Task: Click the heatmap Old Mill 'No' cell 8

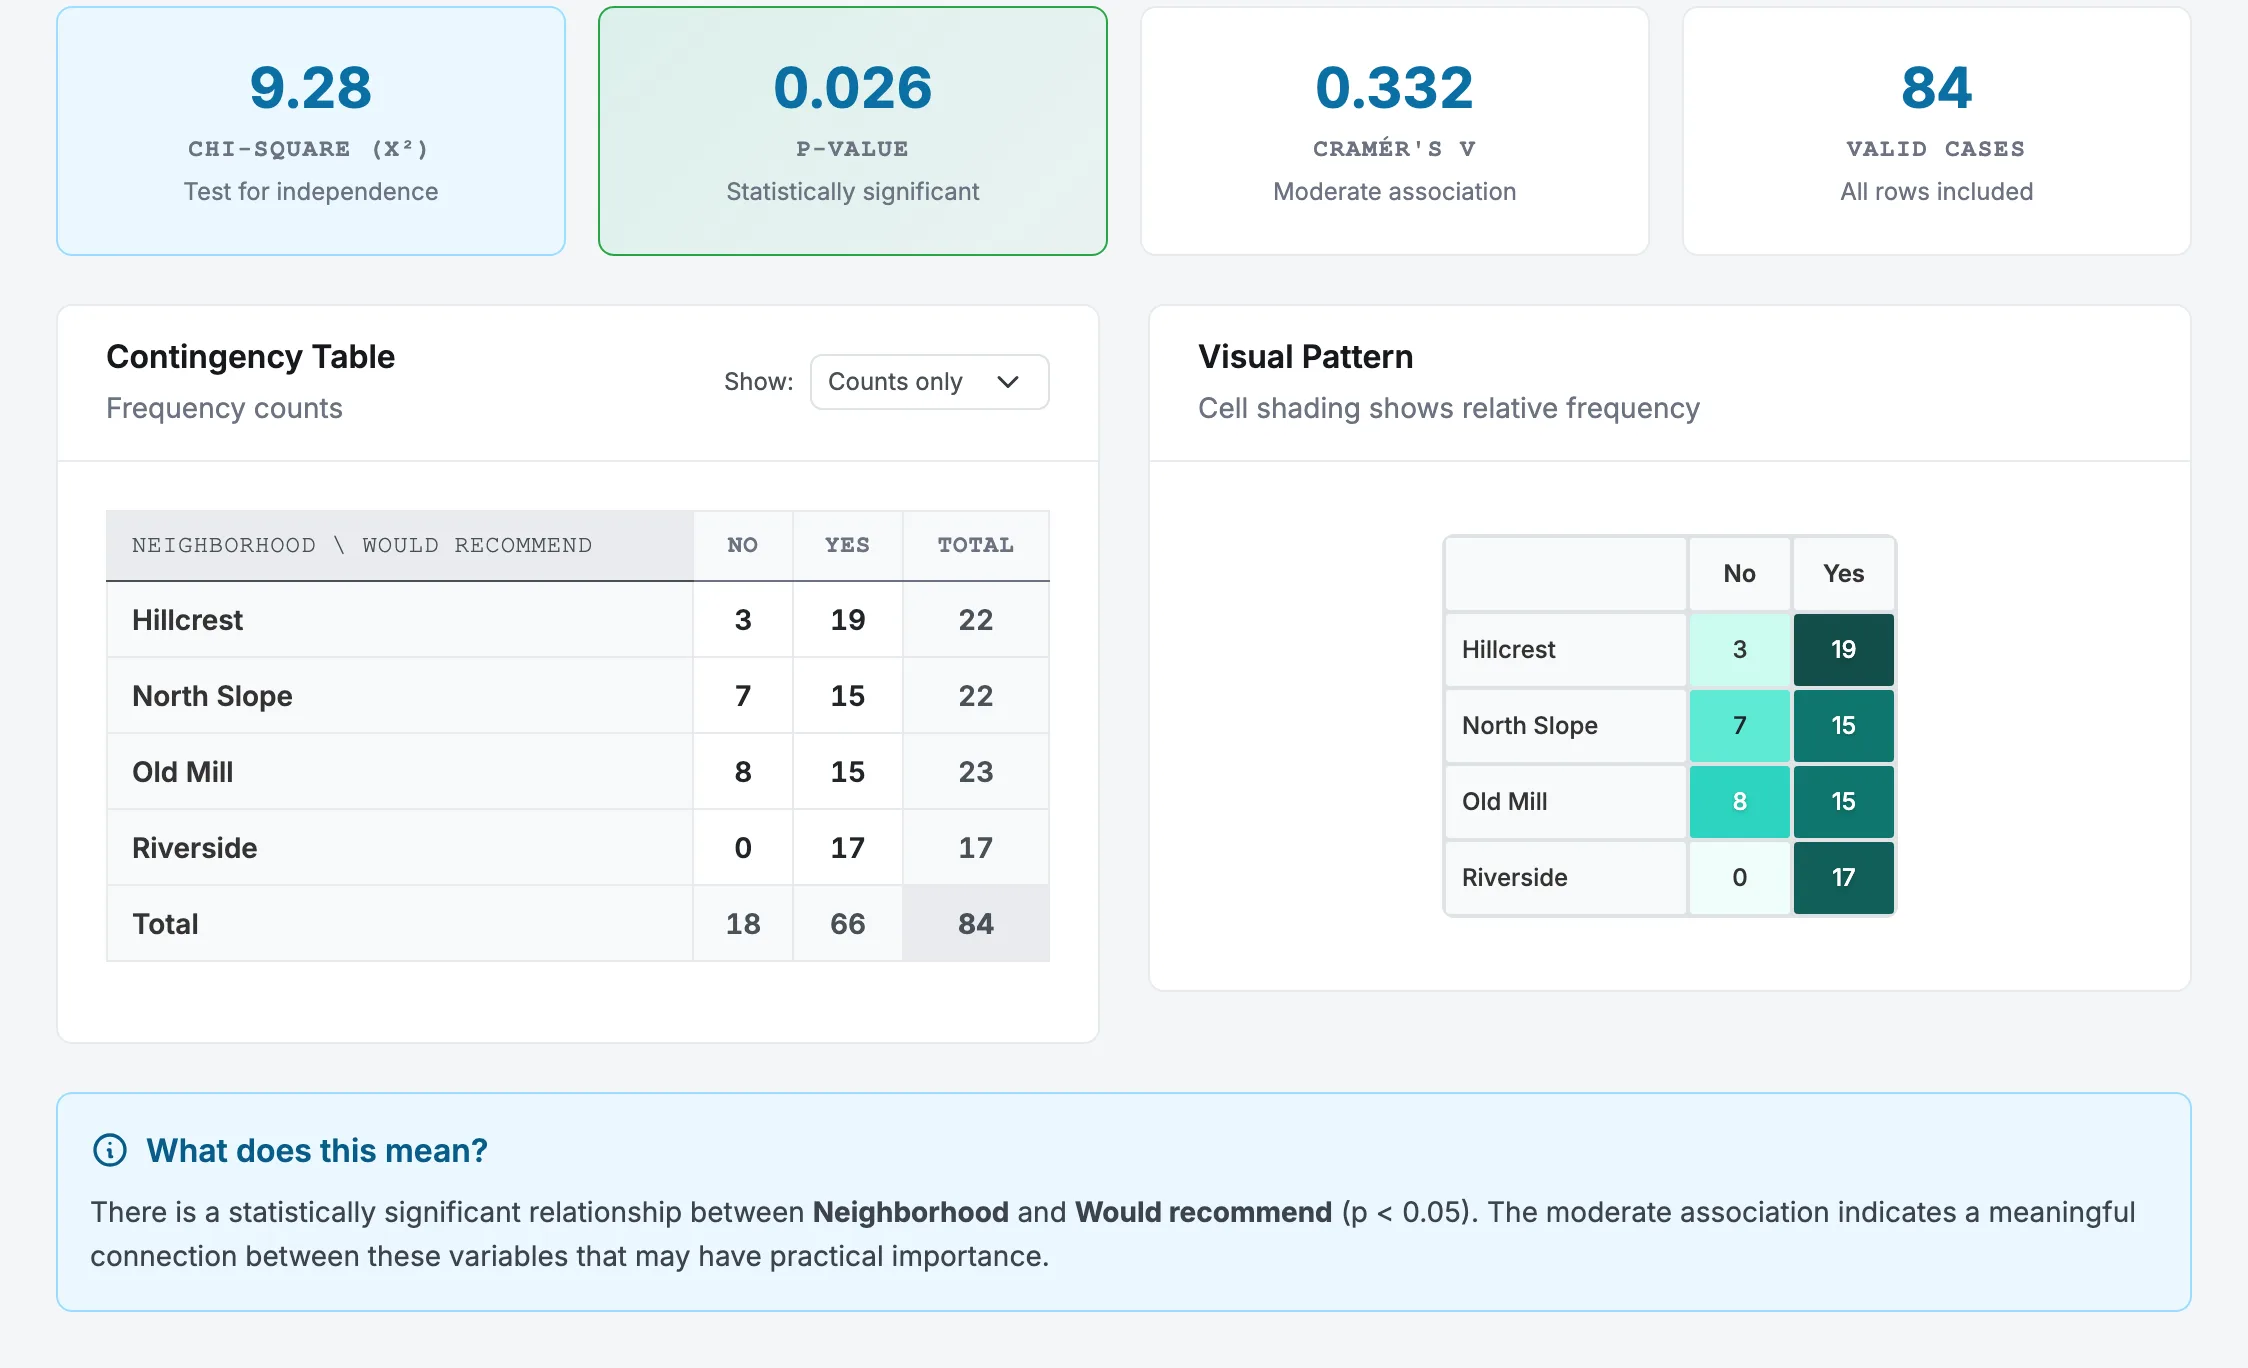Action: [1740, 802]
